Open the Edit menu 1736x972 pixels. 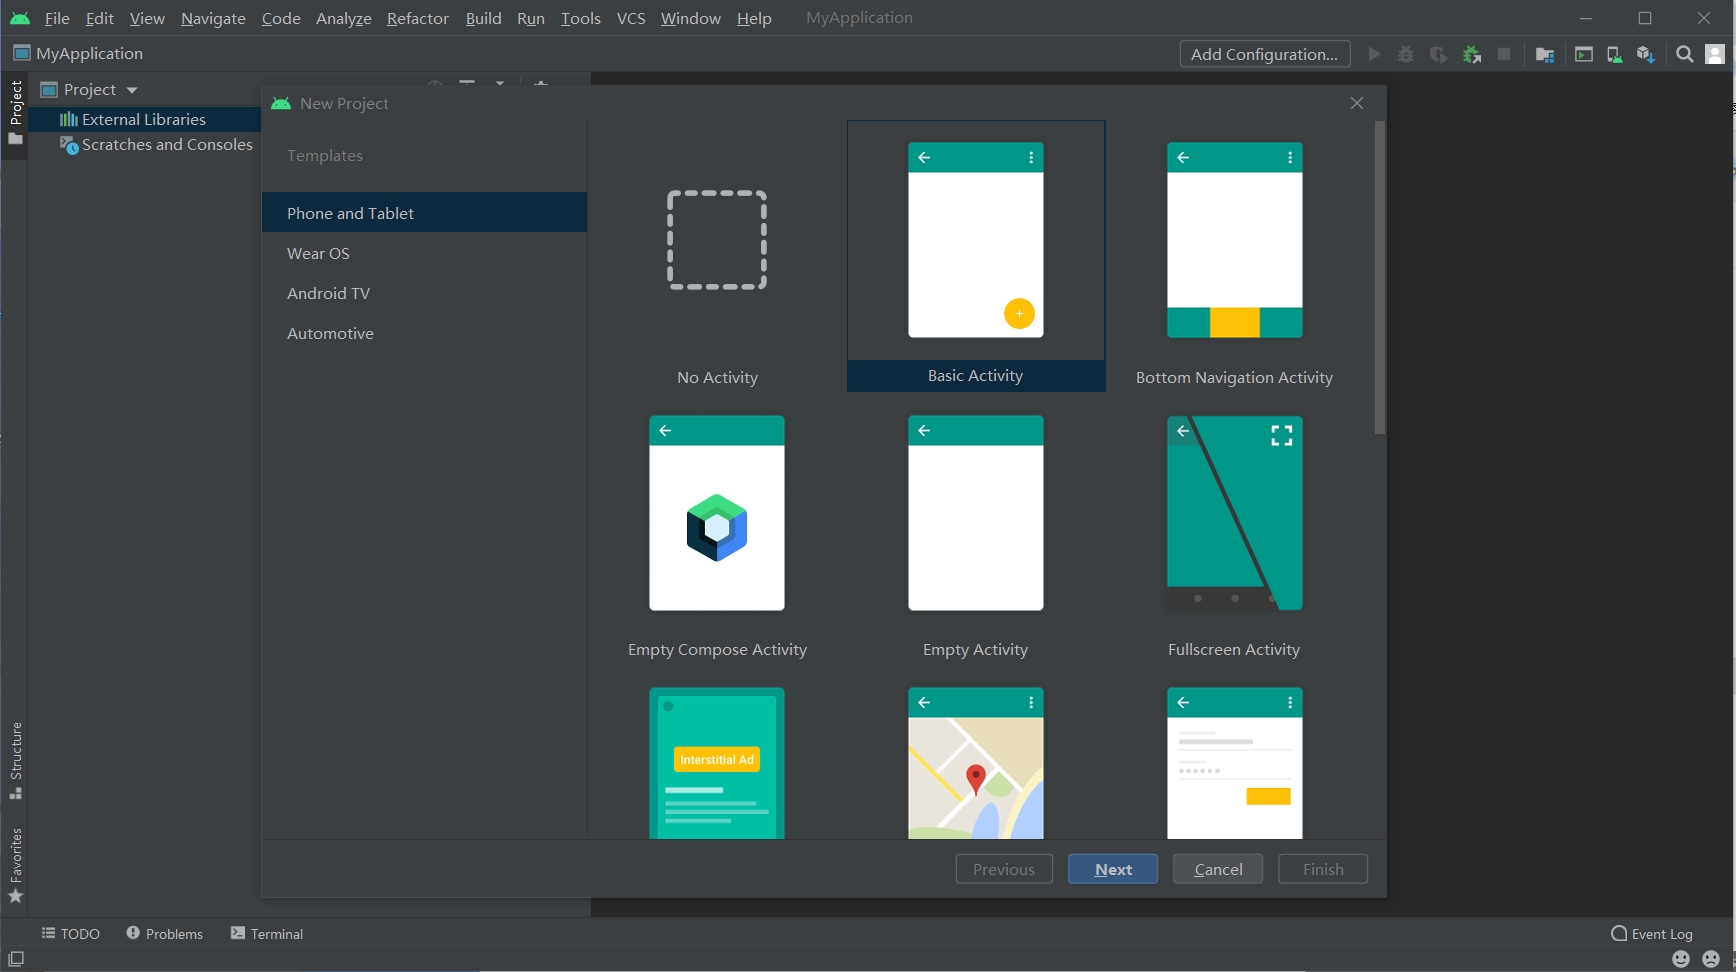point(99,18)
